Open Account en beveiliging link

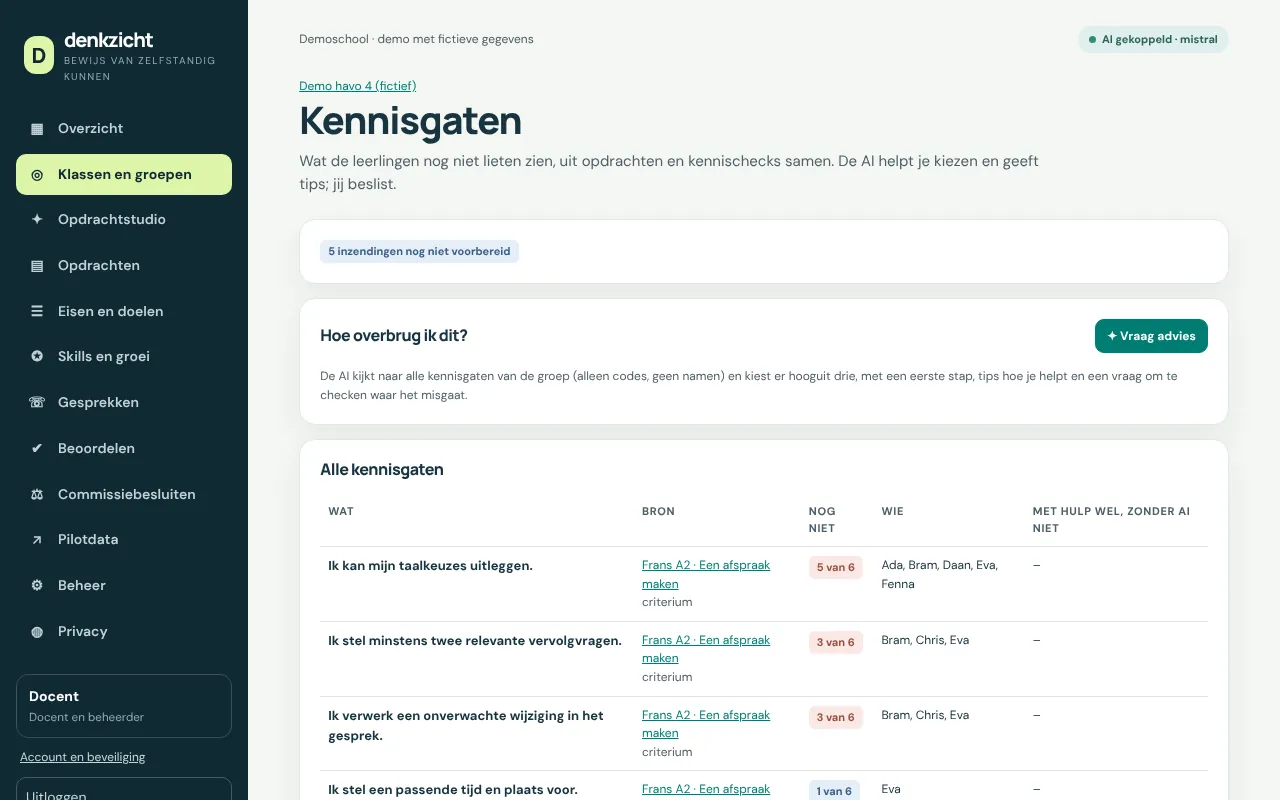tap(82, 757)
